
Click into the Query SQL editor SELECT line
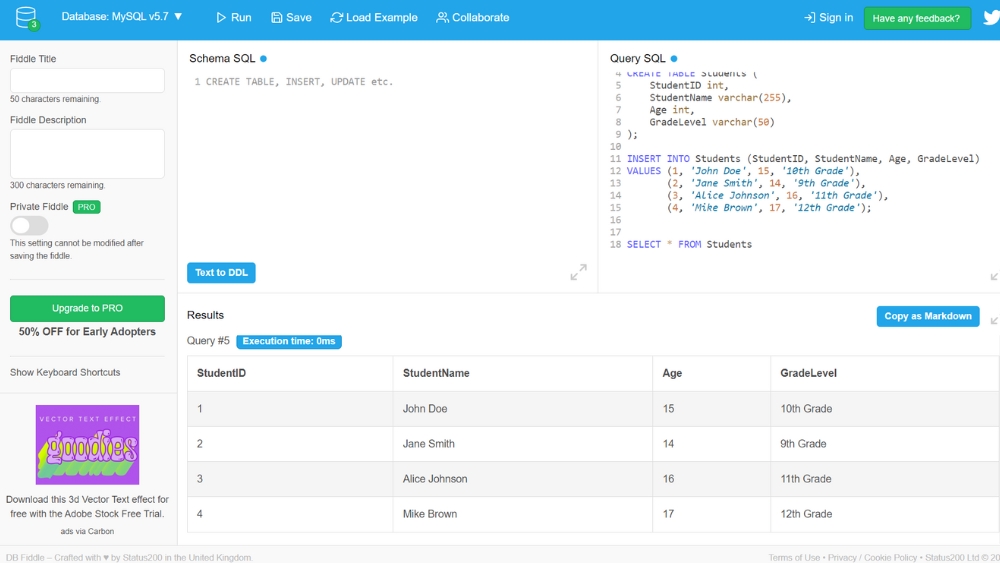(689, 244)
